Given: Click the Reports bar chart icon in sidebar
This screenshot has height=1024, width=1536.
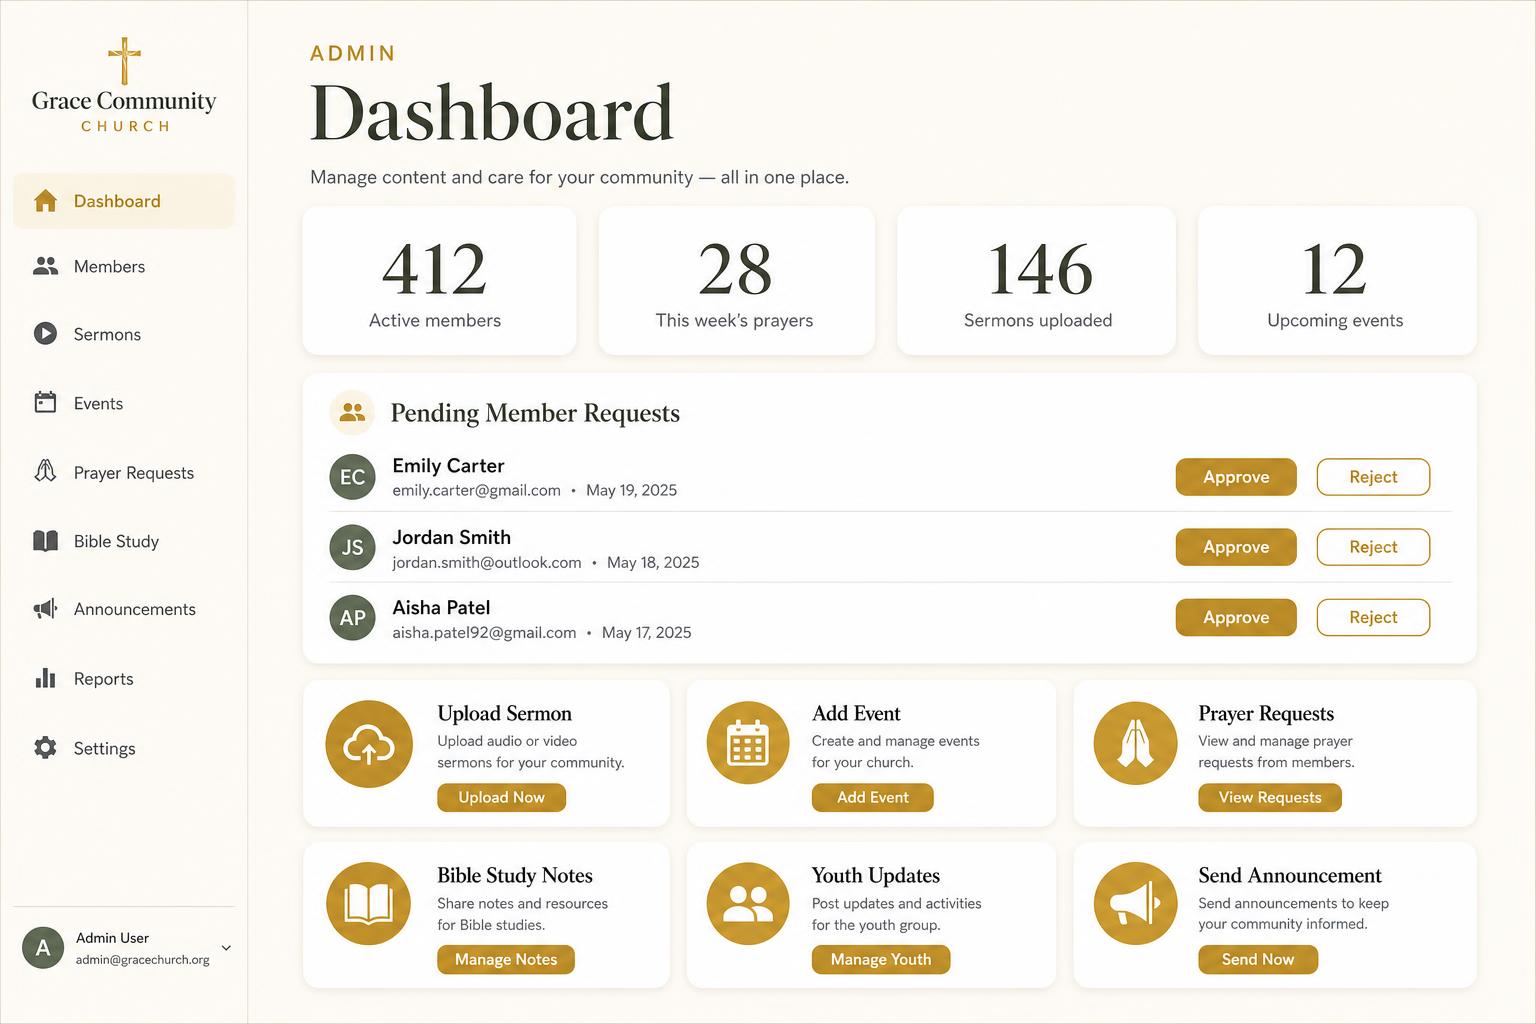Looking at the screenshot, I should coord(45,678).
